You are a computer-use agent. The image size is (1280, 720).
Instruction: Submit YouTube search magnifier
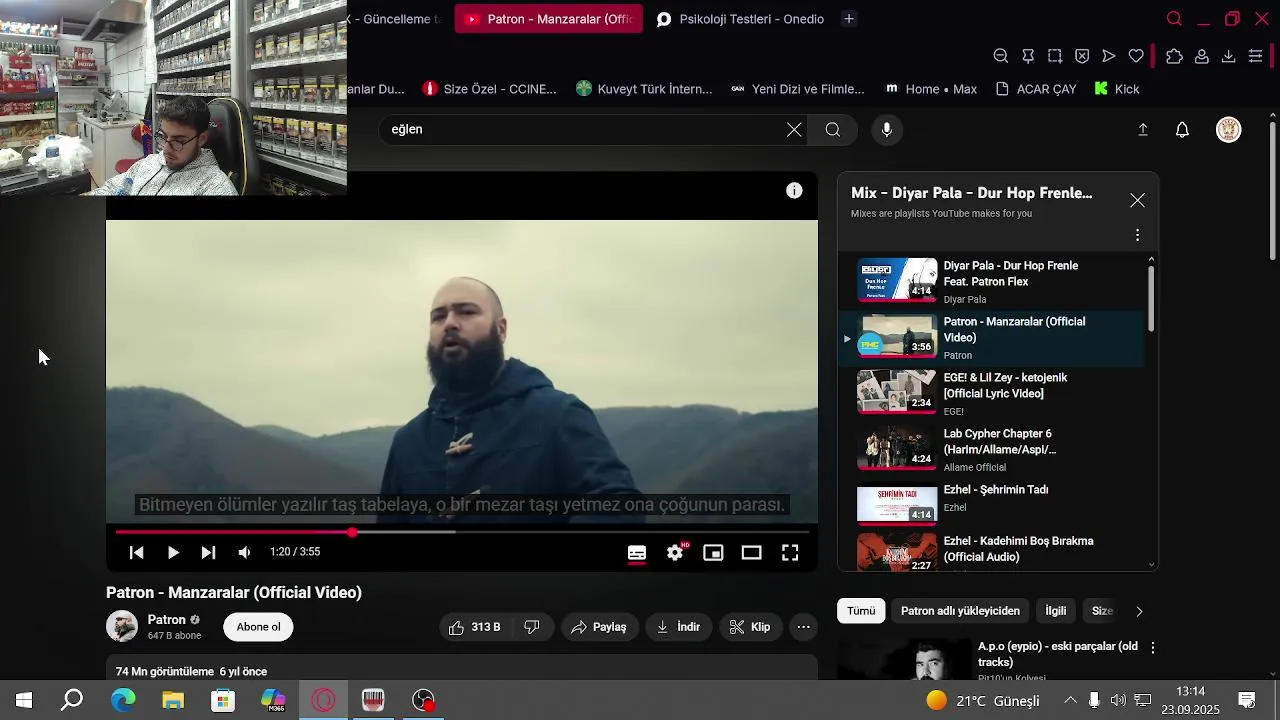833,129
